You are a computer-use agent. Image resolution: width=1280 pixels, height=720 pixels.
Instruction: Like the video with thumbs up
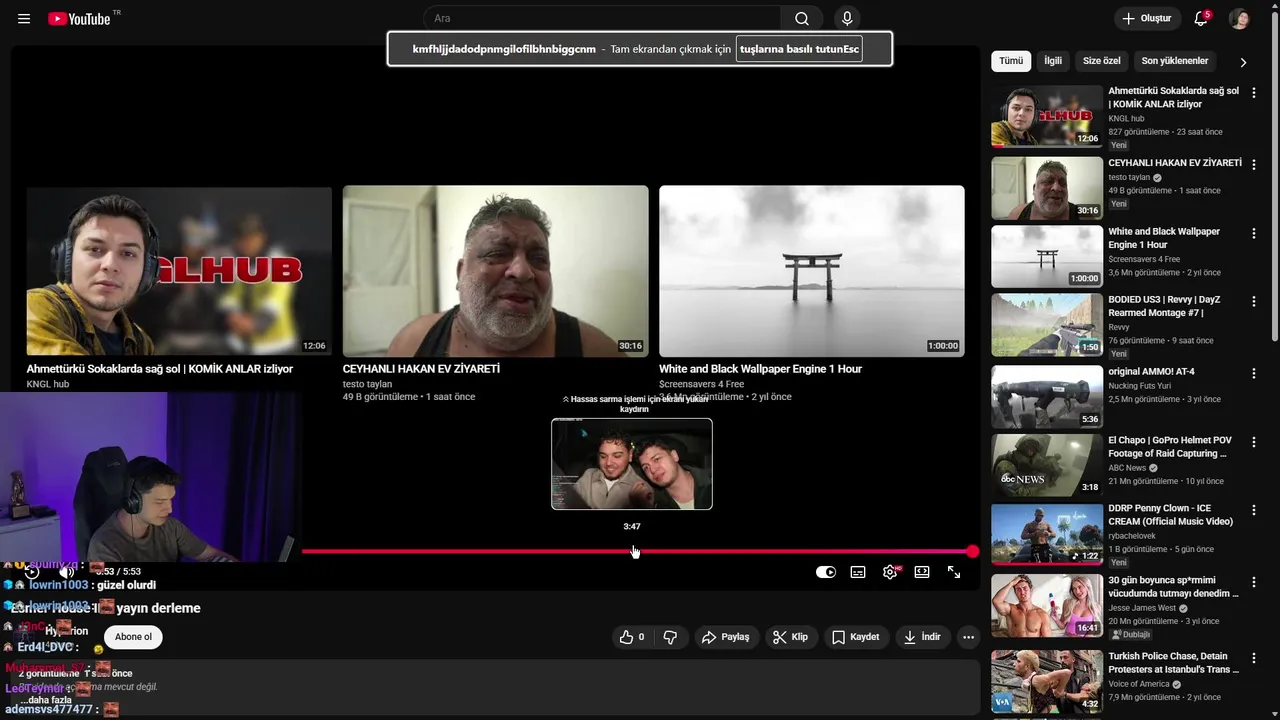pos(631,637)
